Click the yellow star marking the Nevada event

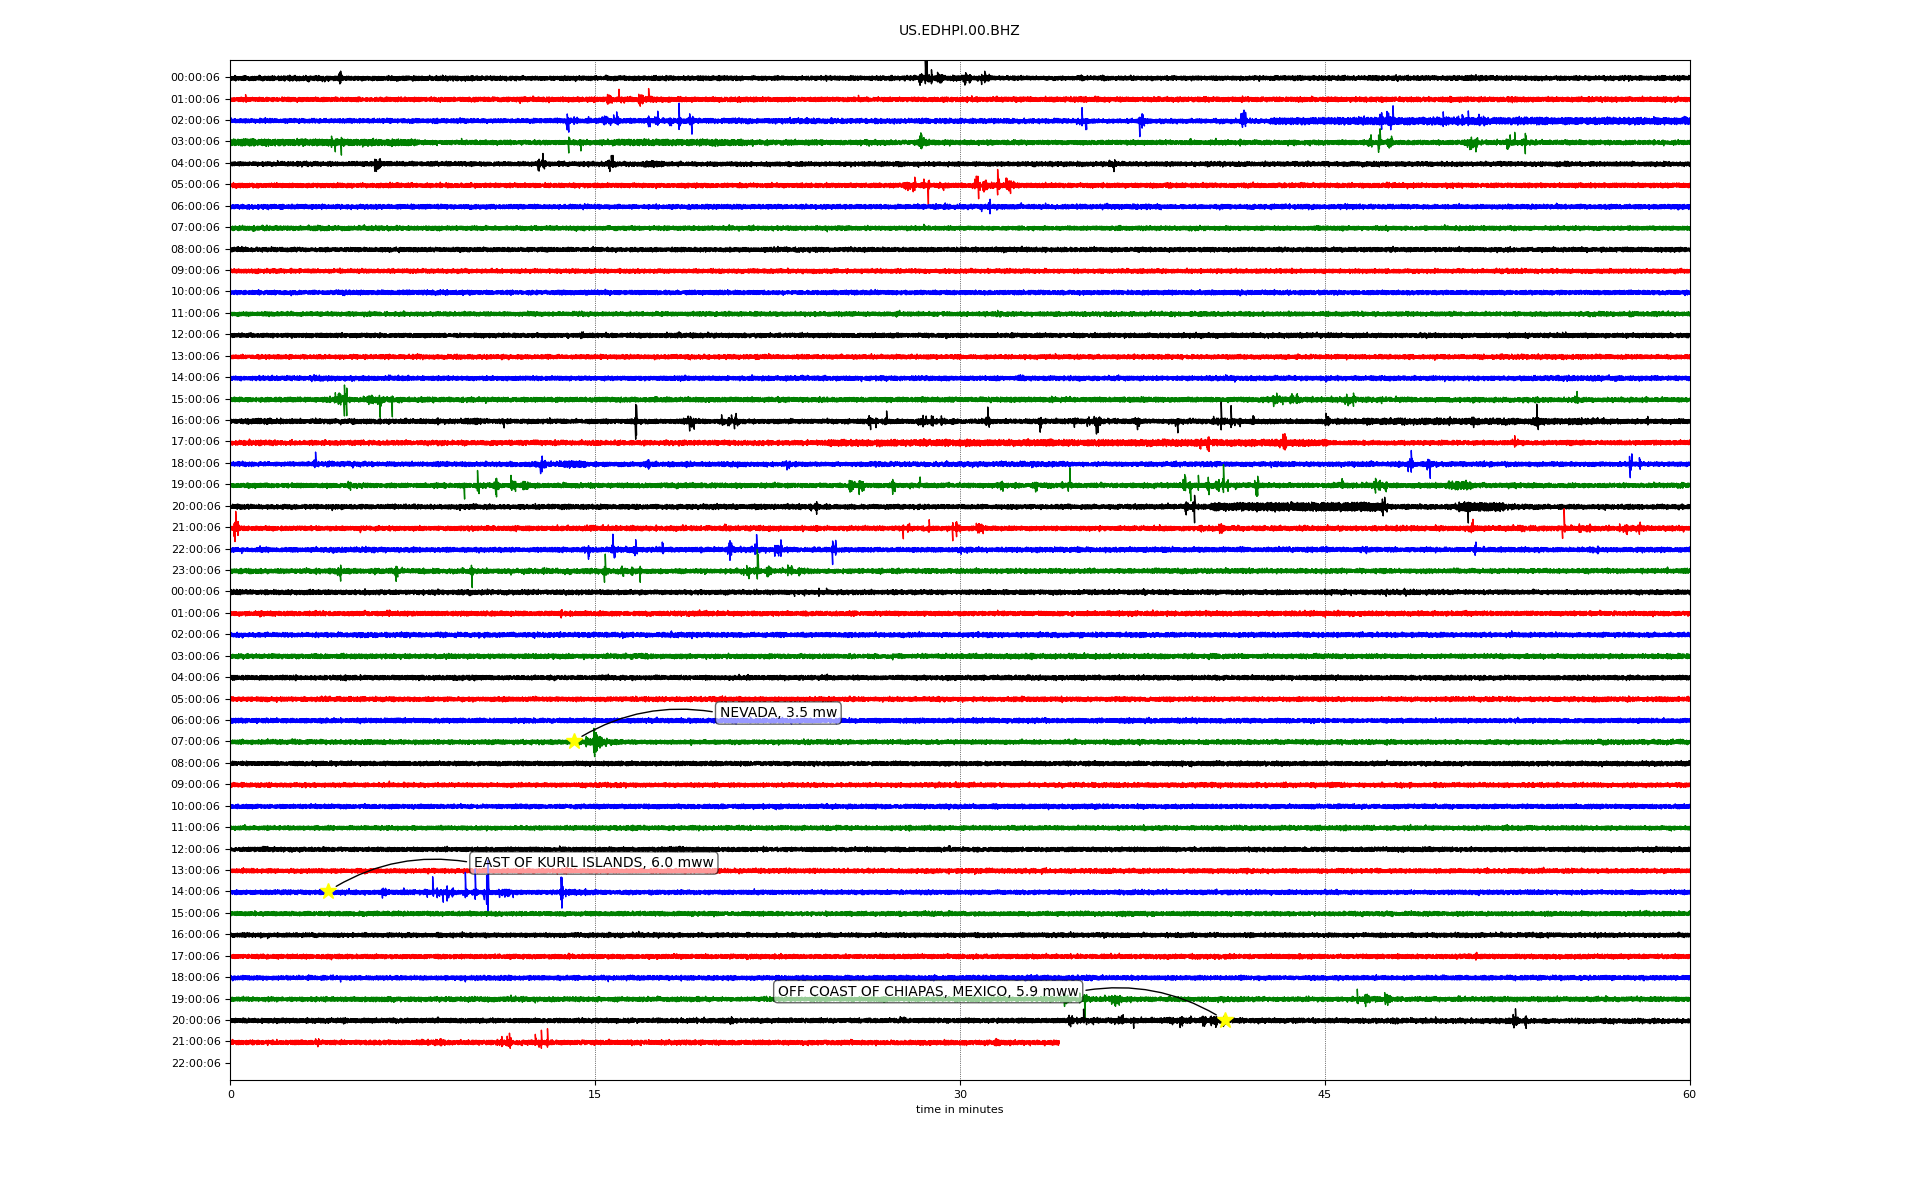[x=574, y=741]
